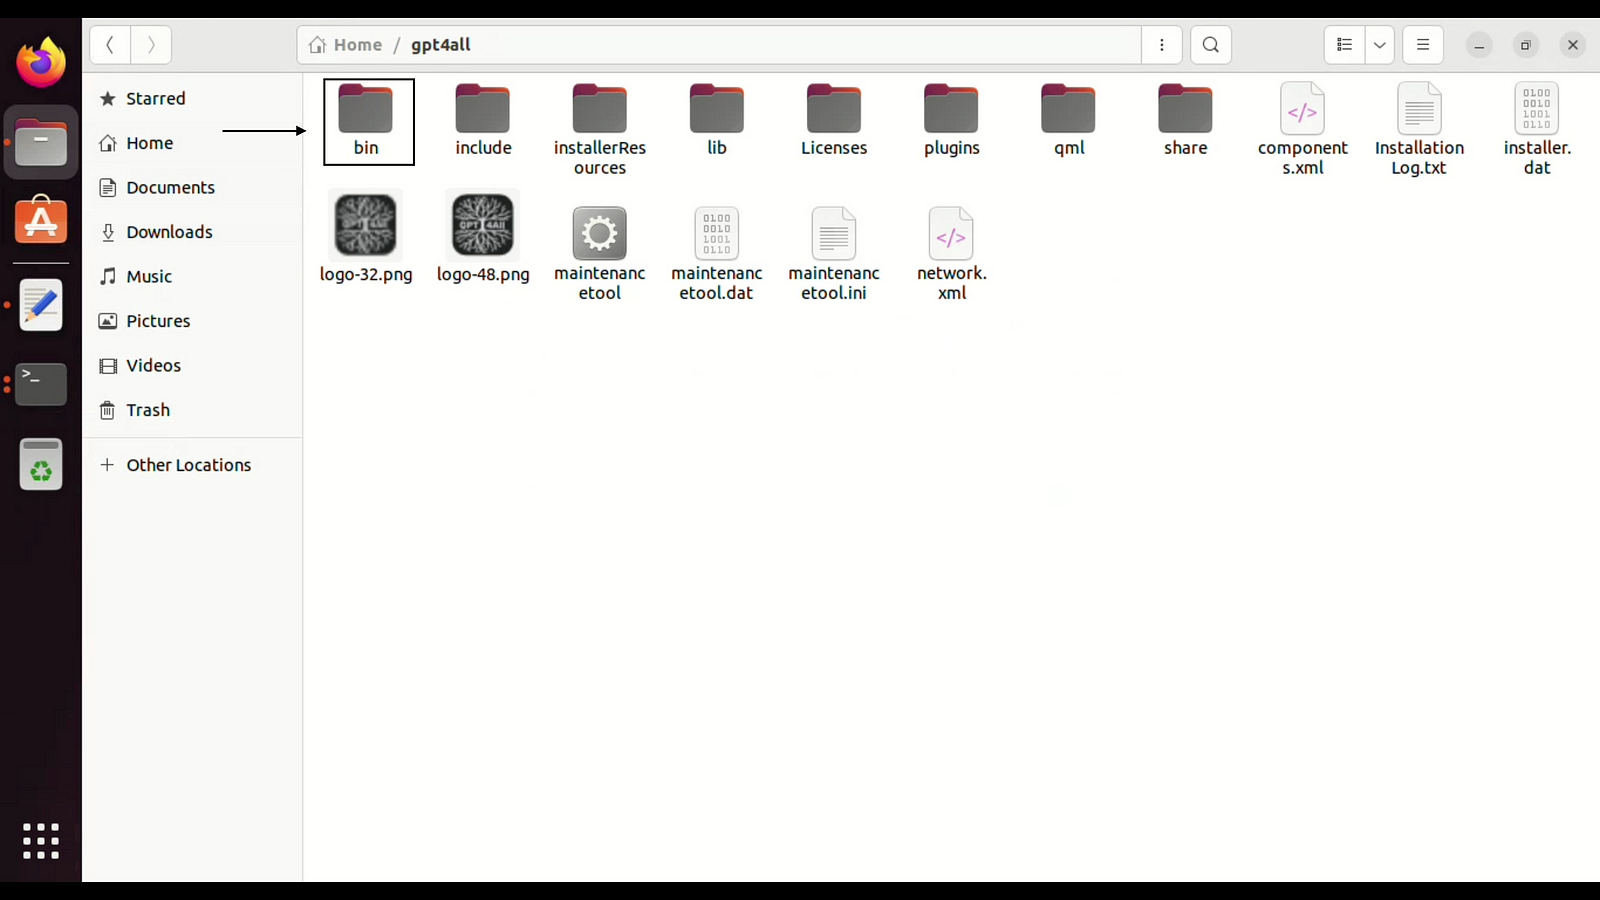
Task: Select the installerResources folder
Action: pos(599,110)
